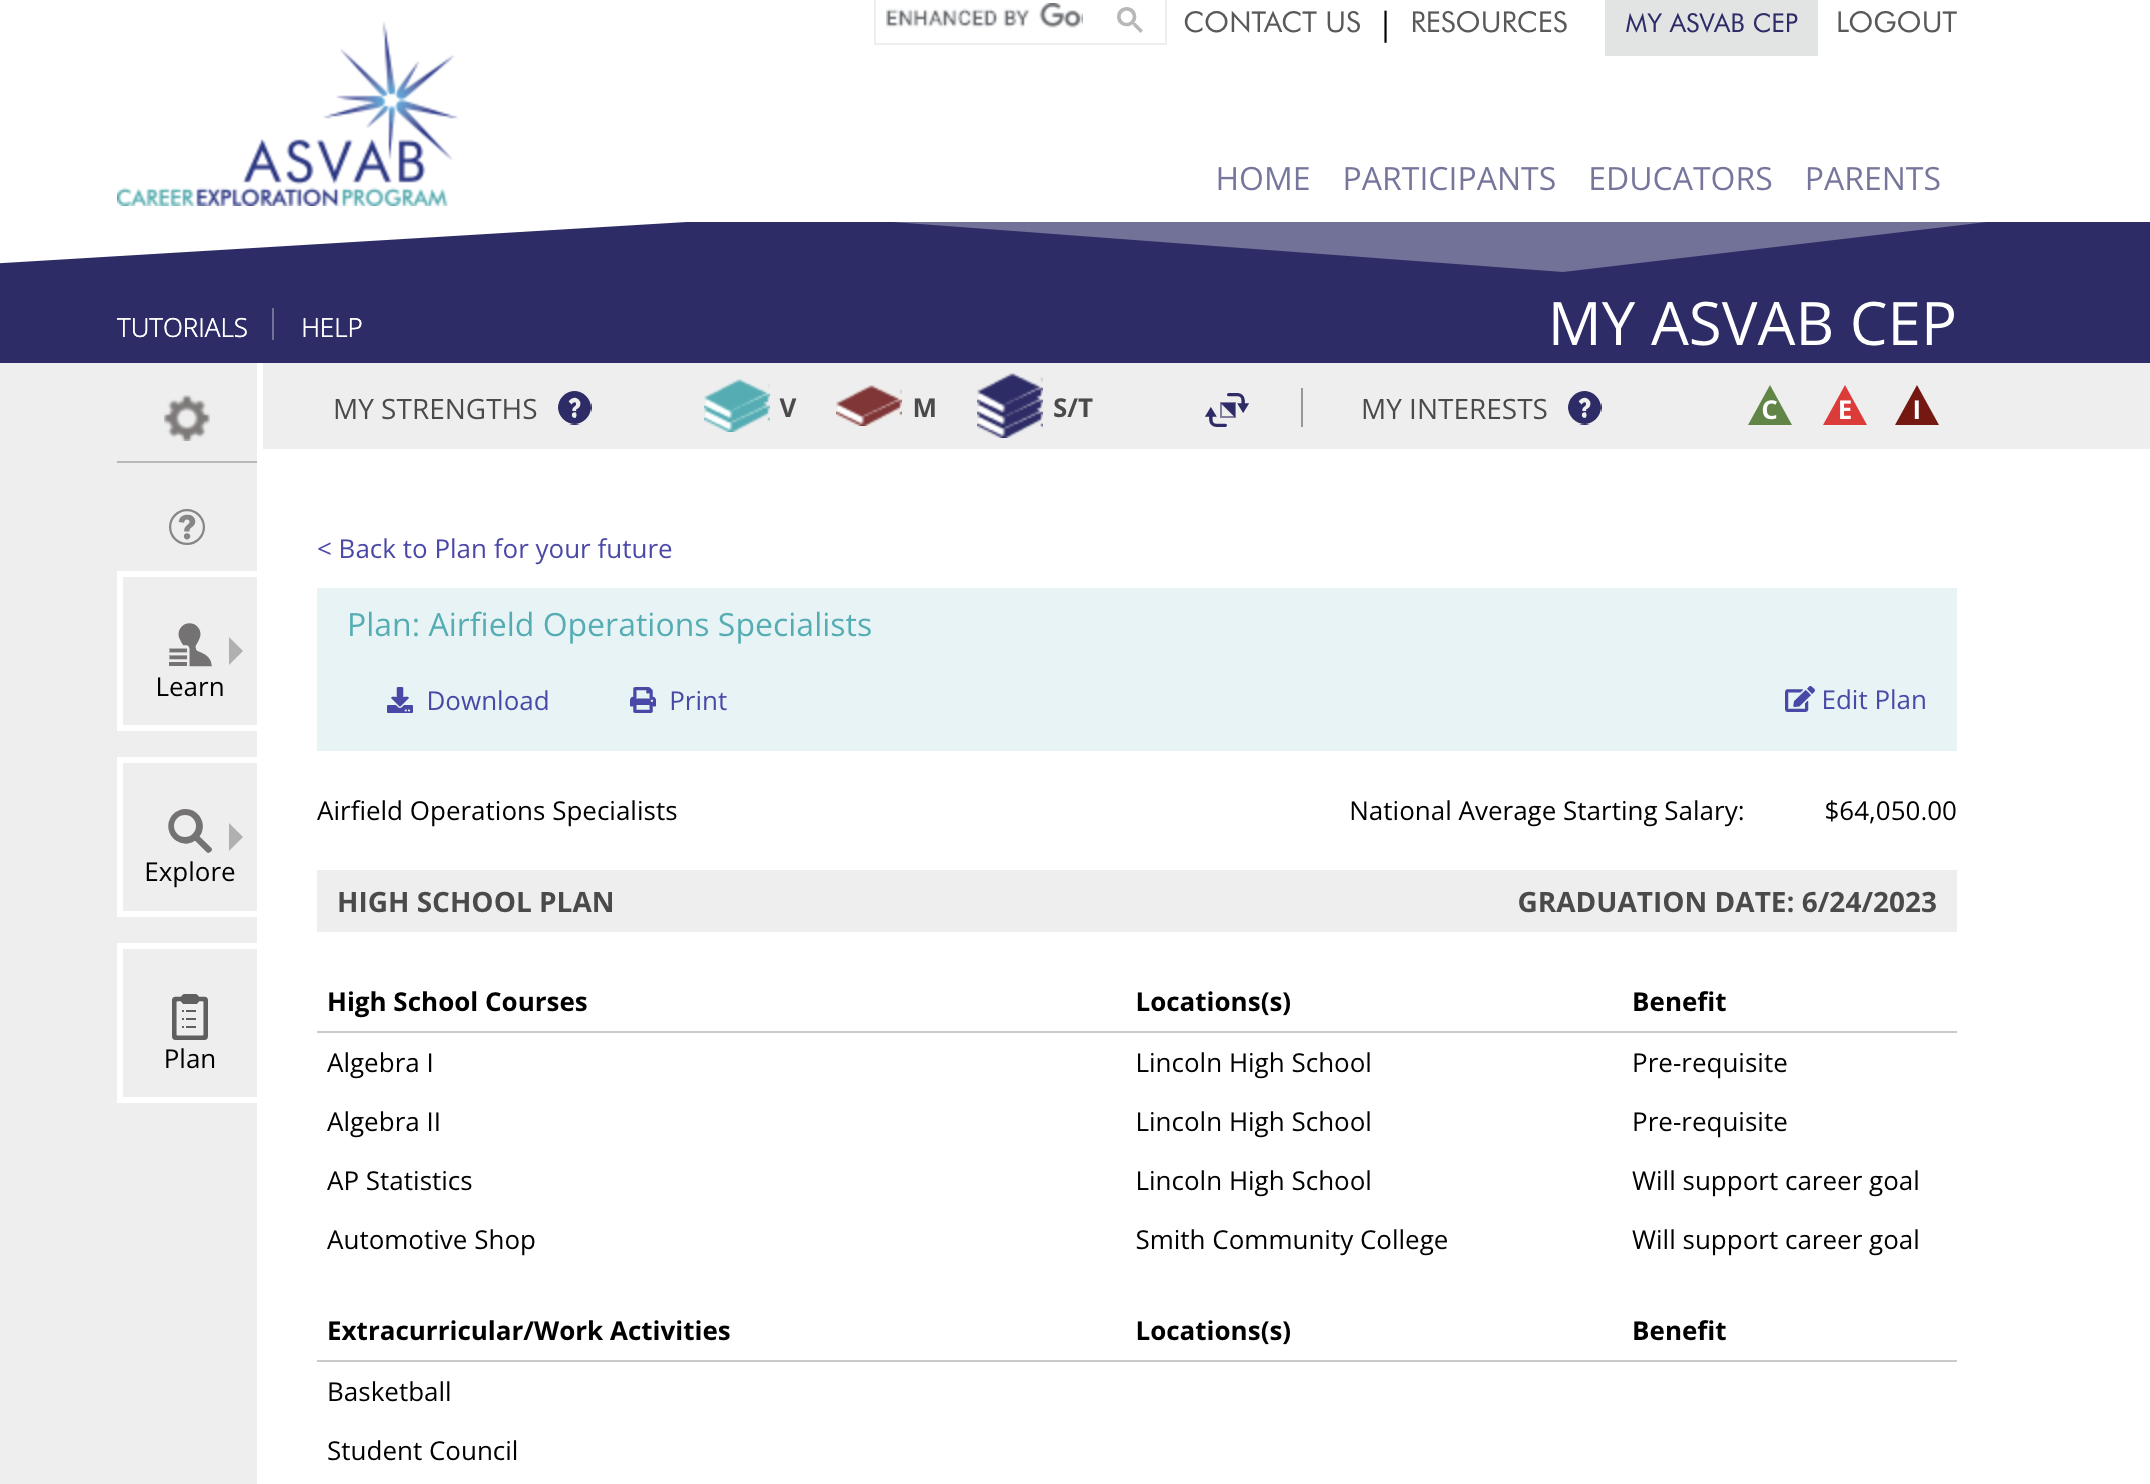Viewport: 2150px width, 1484px height.
Task: Click the Math red book icon
Action: 868,407
